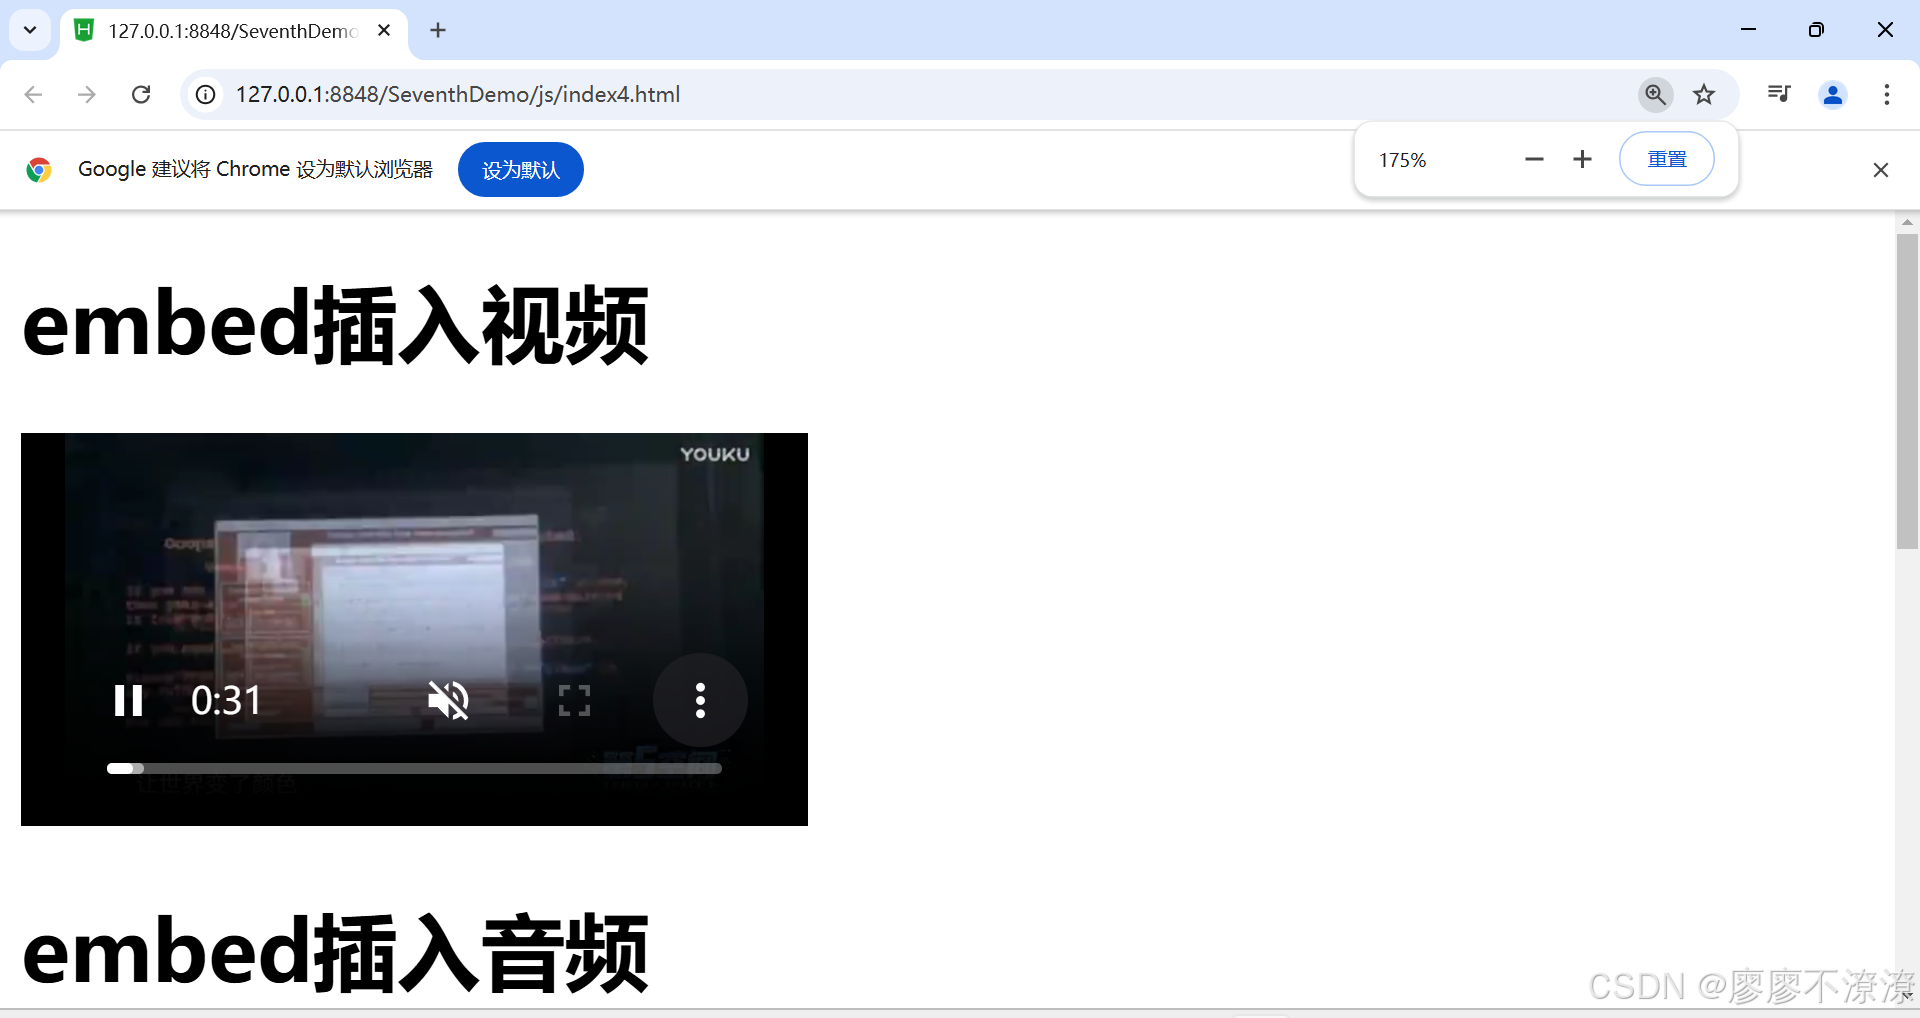
Task: Reset zoom with the 重置 button
Action: 1667,159
